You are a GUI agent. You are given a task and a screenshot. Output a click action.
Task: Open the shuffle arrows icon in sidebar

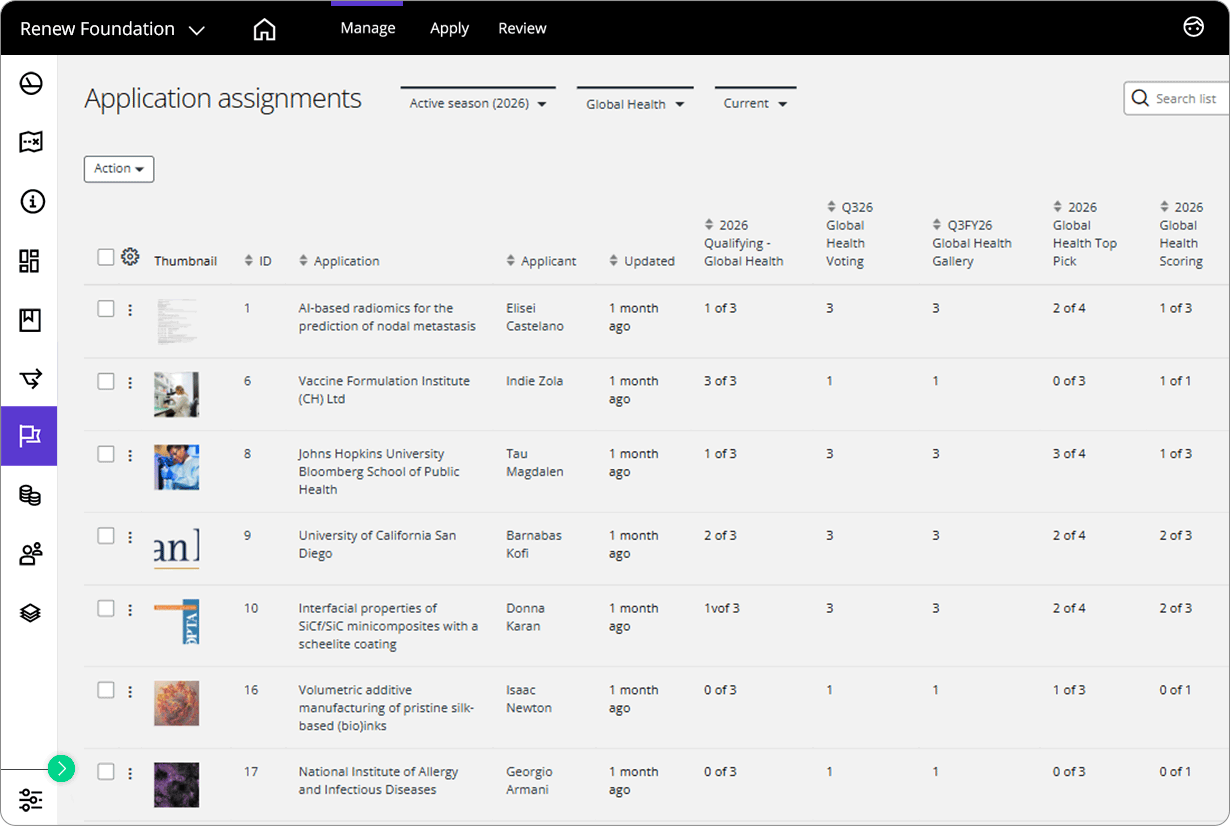point(30,378)
